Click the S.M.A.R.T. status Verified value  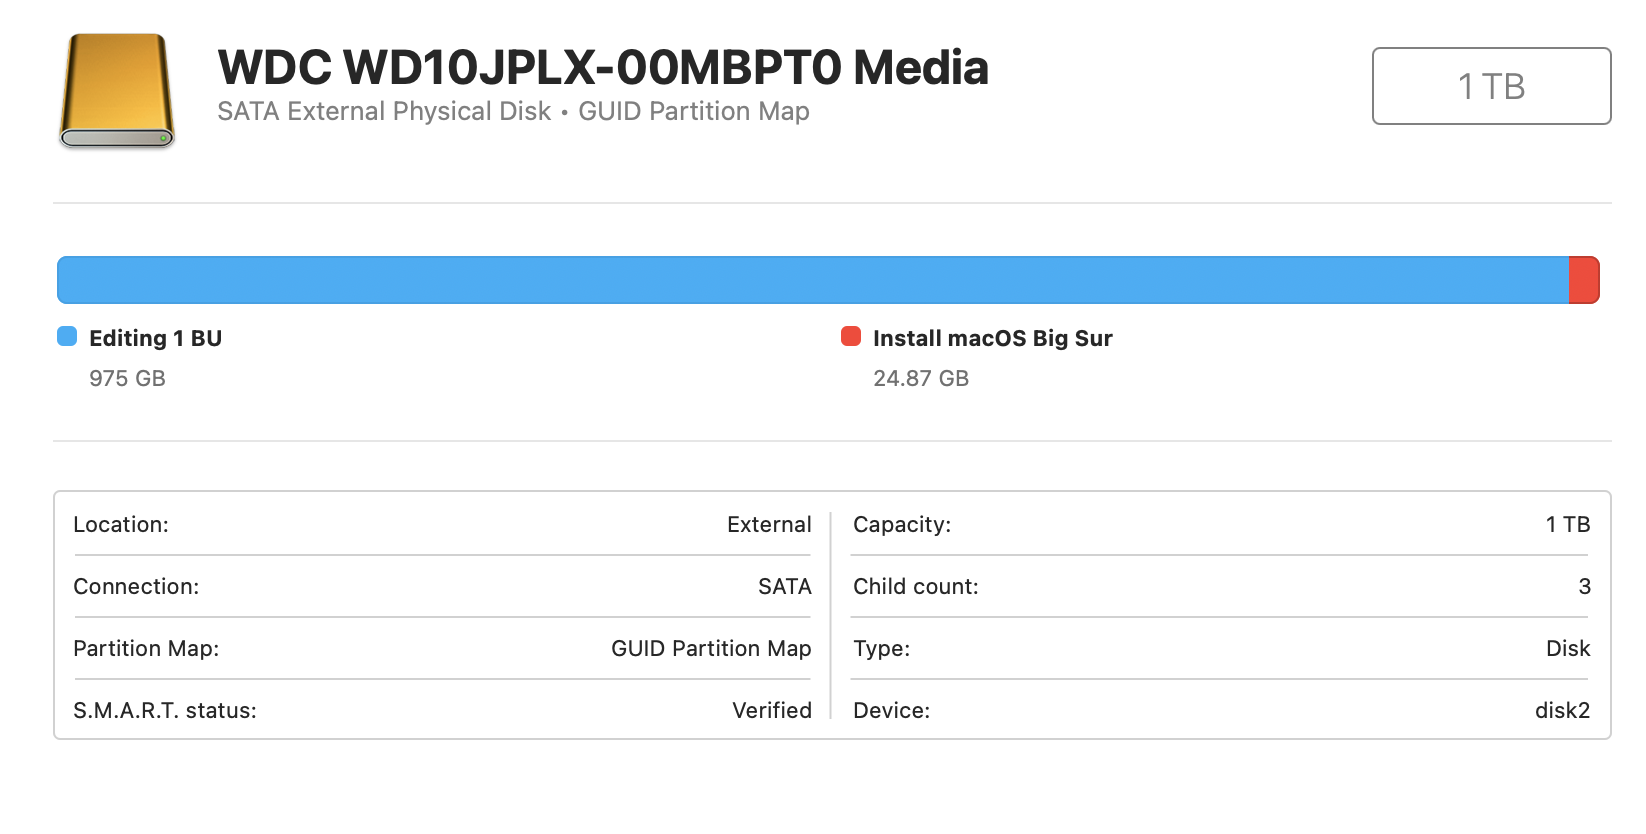tap(771, 710)
